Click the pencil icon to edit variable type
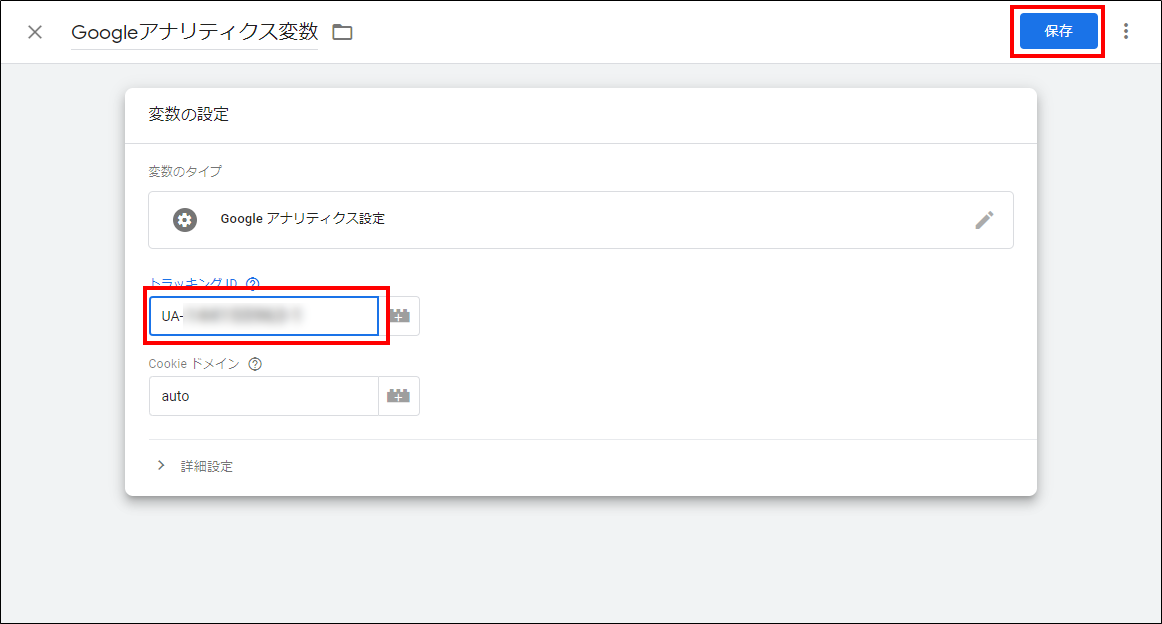 pos(984,220)
